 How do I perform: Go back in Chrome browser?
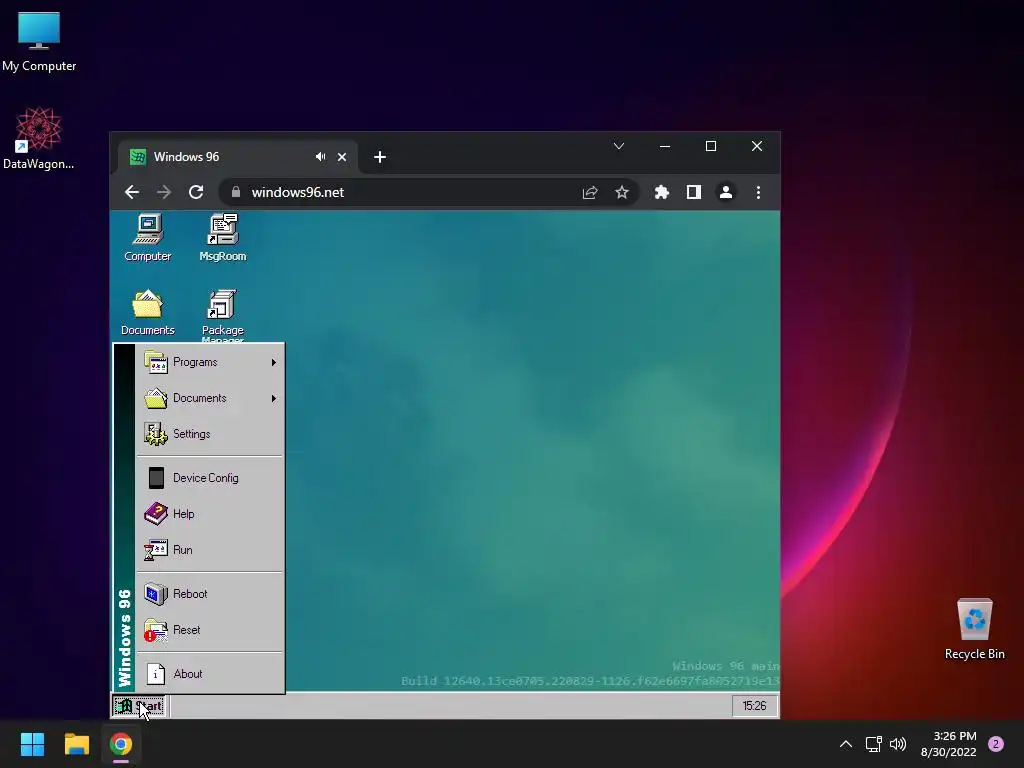(x=132, y=192)
